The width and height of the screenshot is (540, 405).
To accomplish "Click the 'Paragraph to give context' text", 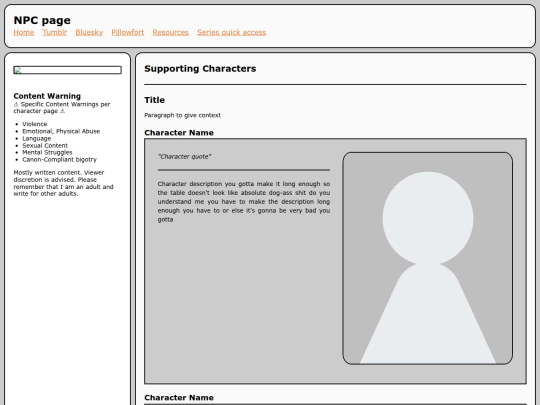I will [183, 115].
